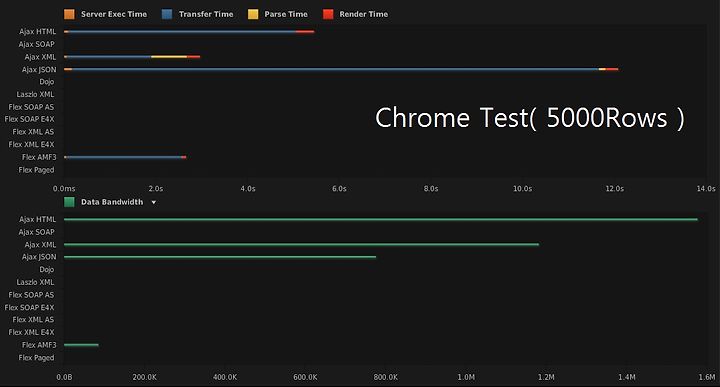
Task: Click Ajax XML label in the Data Bandwidth chart
Action: (40, 245)
